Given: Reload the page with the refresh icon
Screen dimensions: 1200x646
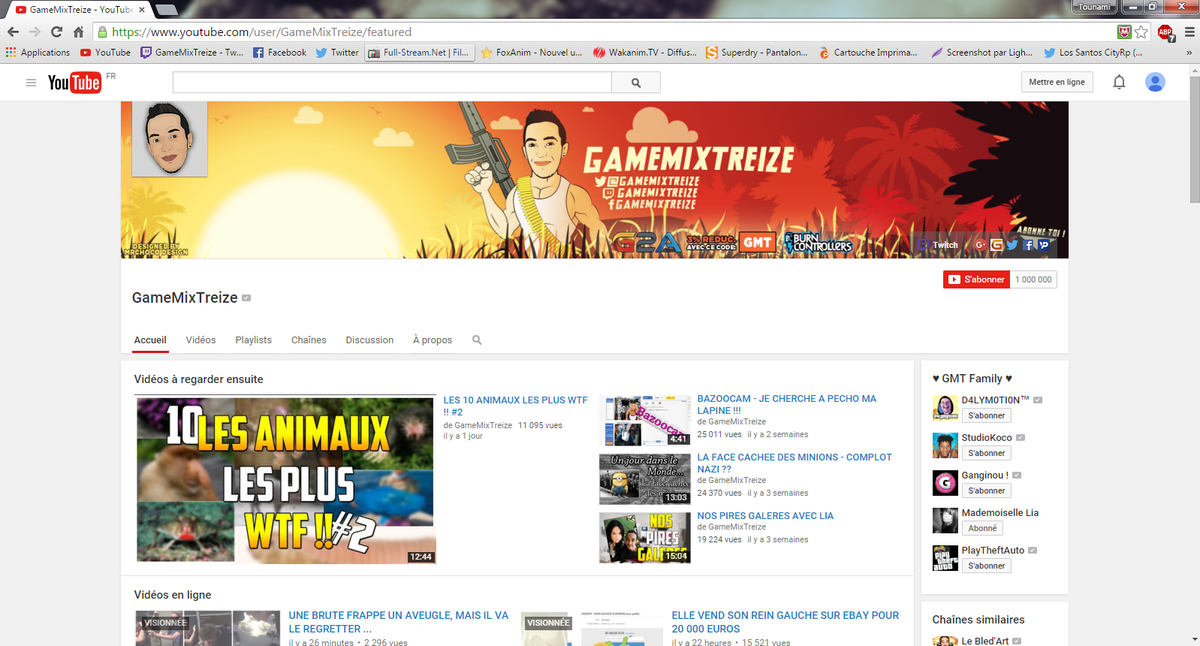Looking at the screenshot, I should pyautogui.click(x=59, y=32).
